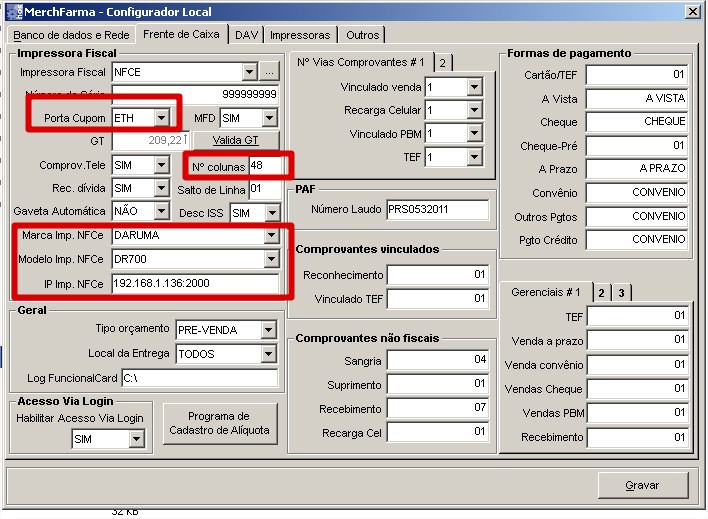Screen dimensions: 708x519
Task: Expand the Marca Imp. NFCe dropdown
Action: pyautogui.click(x=270, y=236)
